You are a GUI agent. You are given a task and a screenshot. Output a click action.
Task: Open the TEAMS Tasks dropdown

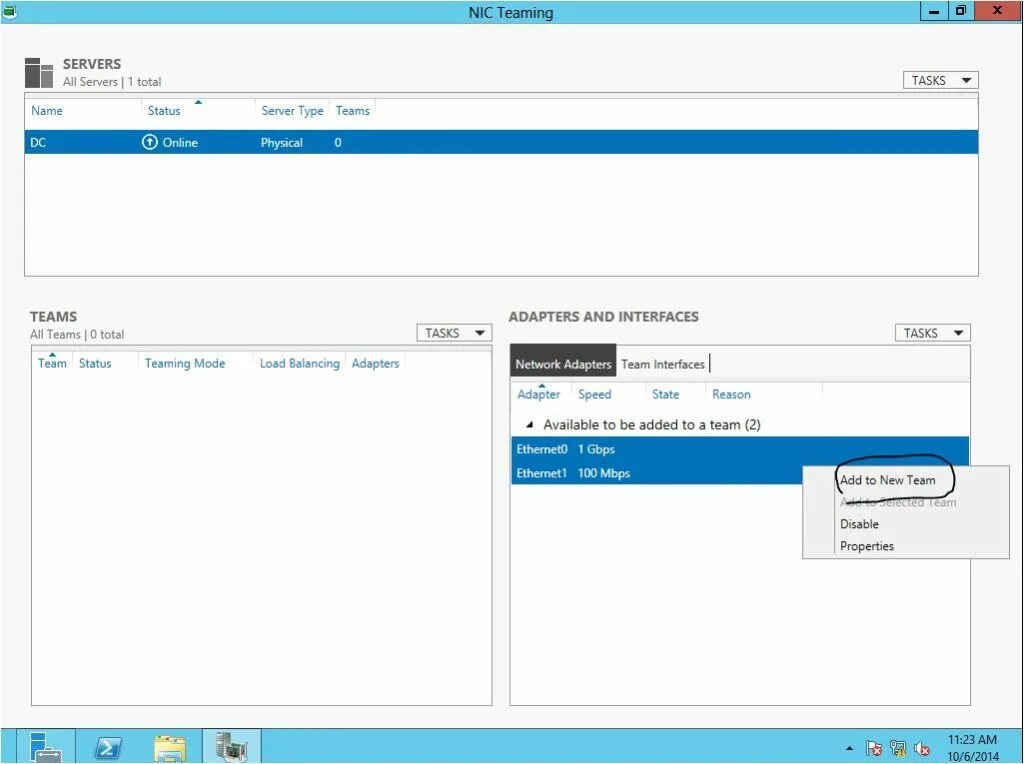click(x=453, y=332)
